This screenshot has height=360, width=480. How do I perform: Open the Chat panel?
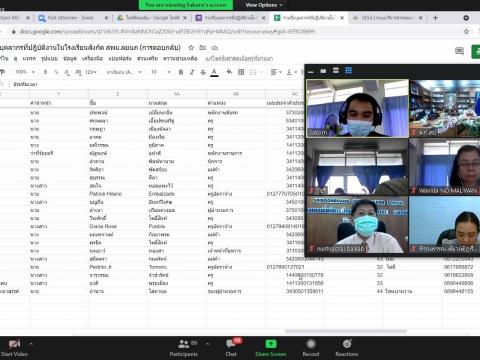tap(231, 348)
